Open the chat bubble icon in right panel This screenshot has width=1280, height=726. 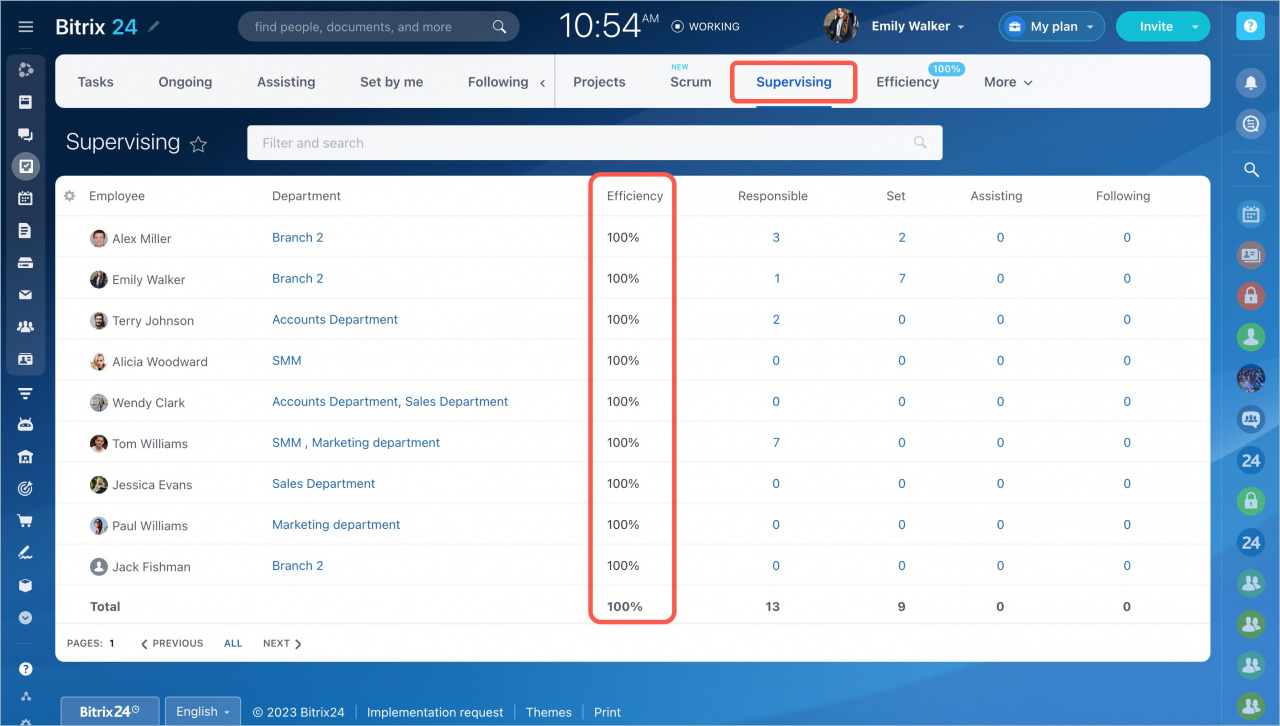pyautogui.click(x=1250, y=124)
